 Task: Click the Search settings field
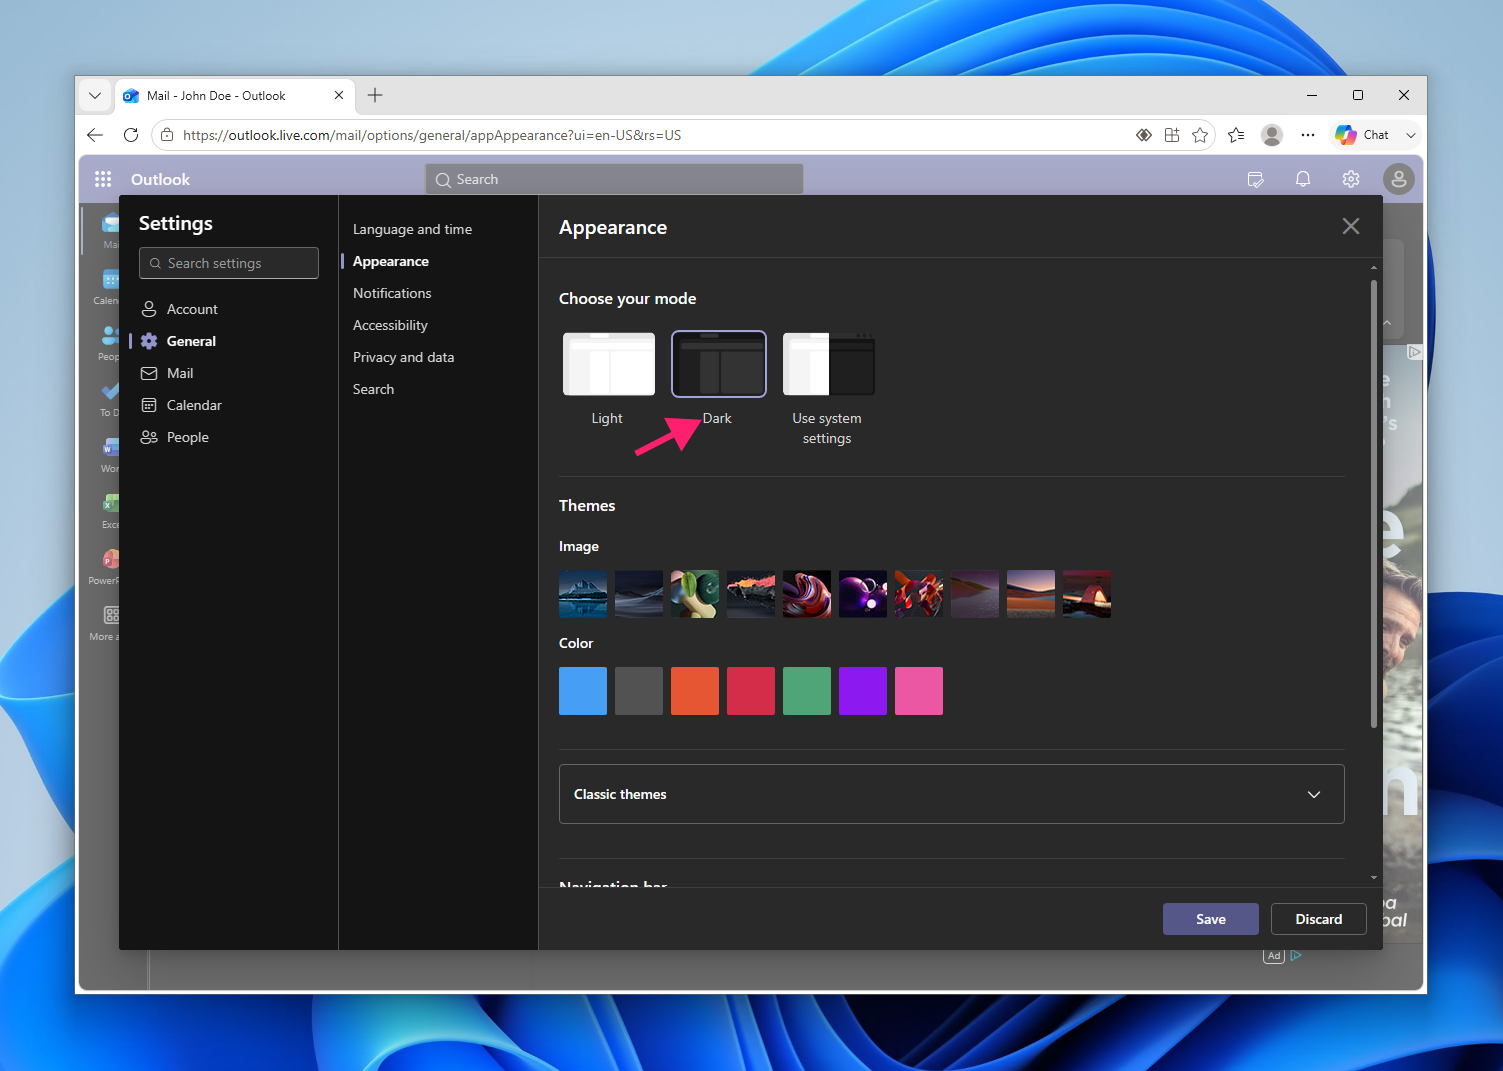229,263
